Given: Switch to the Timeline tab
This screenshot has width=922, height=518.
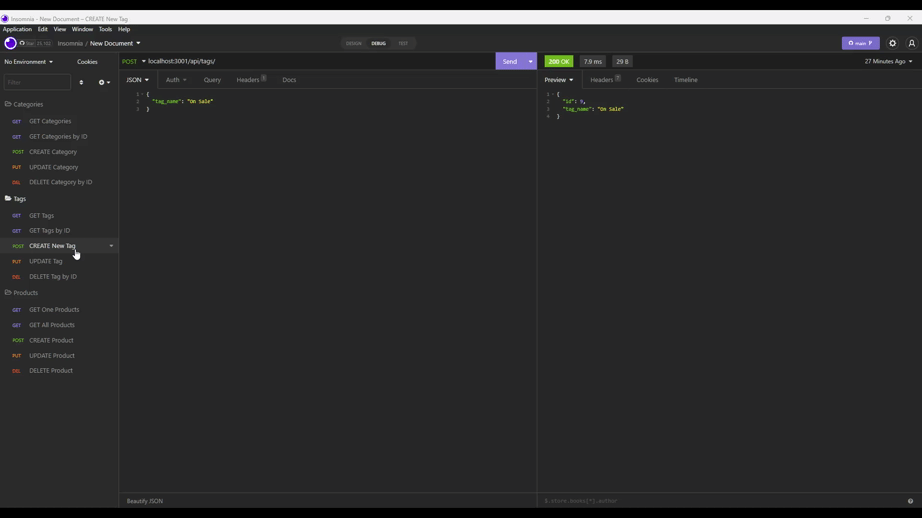Looking at the screenshot, I should [x=686, y=79].
